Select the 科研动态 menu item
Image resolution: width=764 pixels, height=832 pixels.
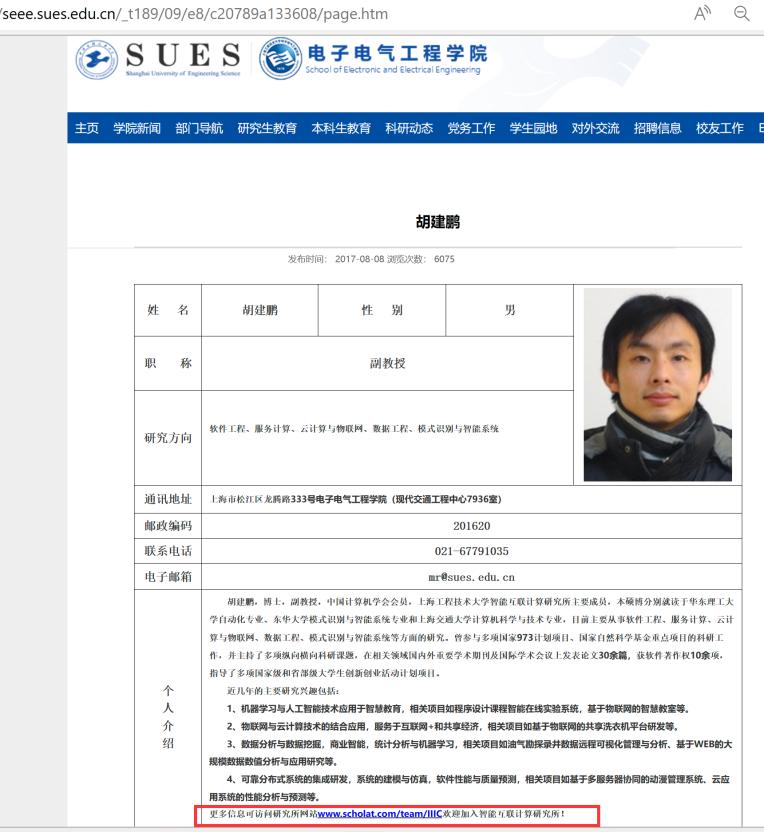click(x=409, y=128)
